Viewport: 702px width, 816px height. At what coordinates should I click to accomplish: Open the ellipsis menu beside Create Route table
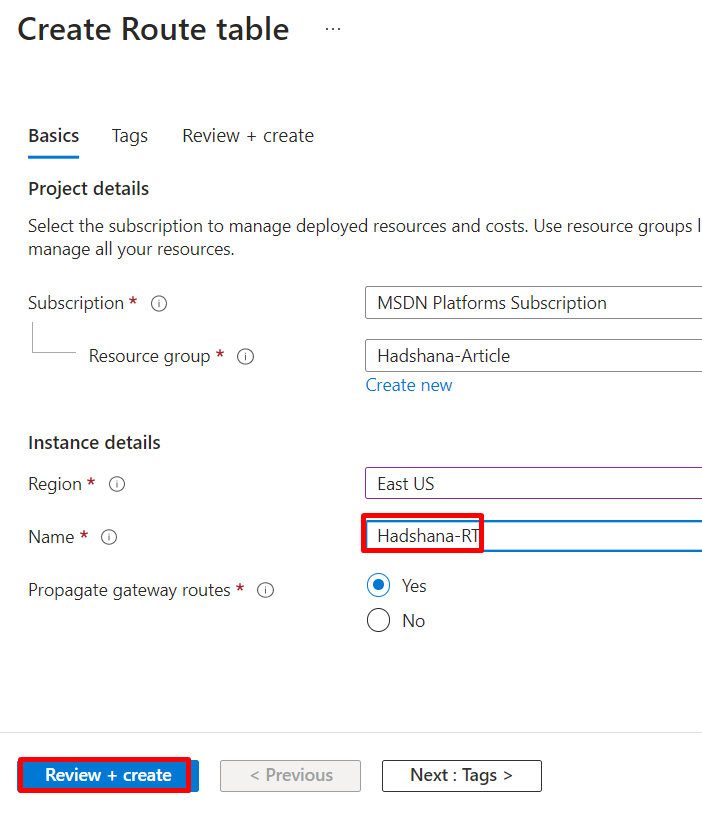tap(332, 28)
